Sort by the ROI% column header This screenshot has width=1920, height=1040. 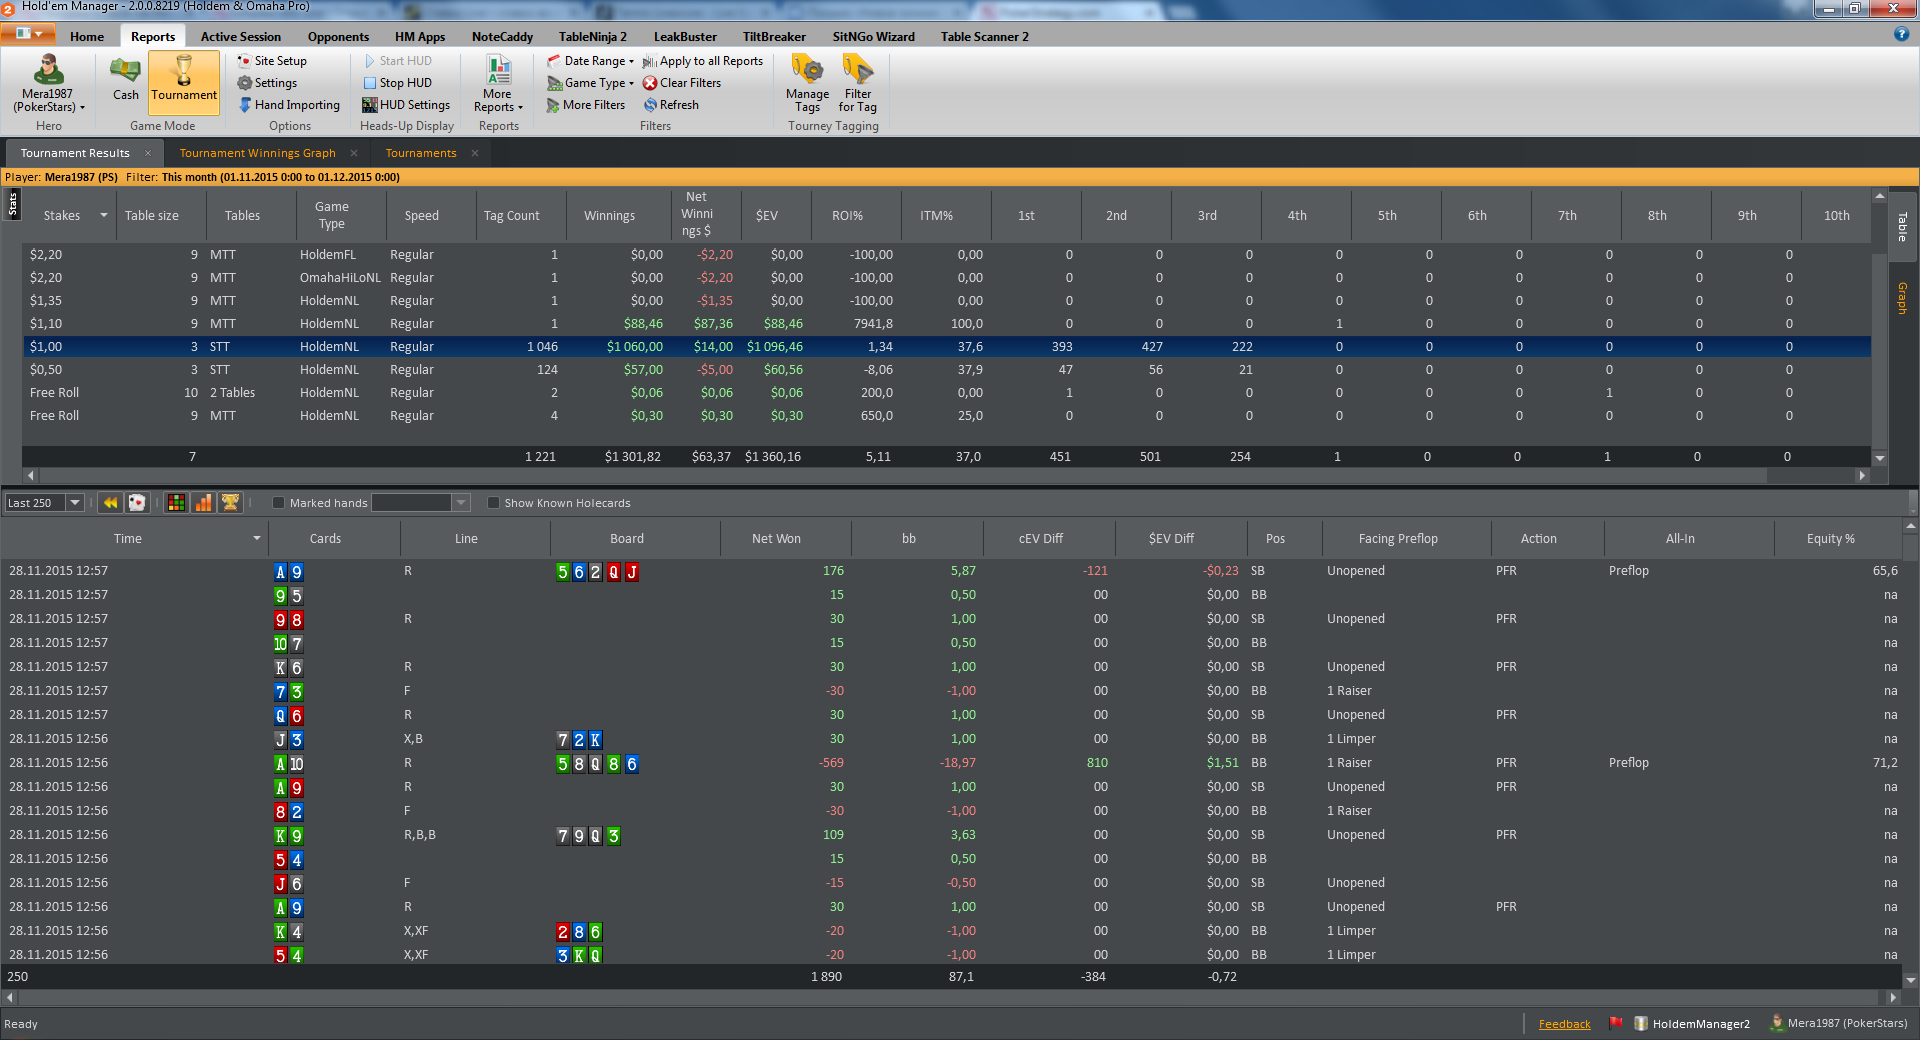(847, 216)
